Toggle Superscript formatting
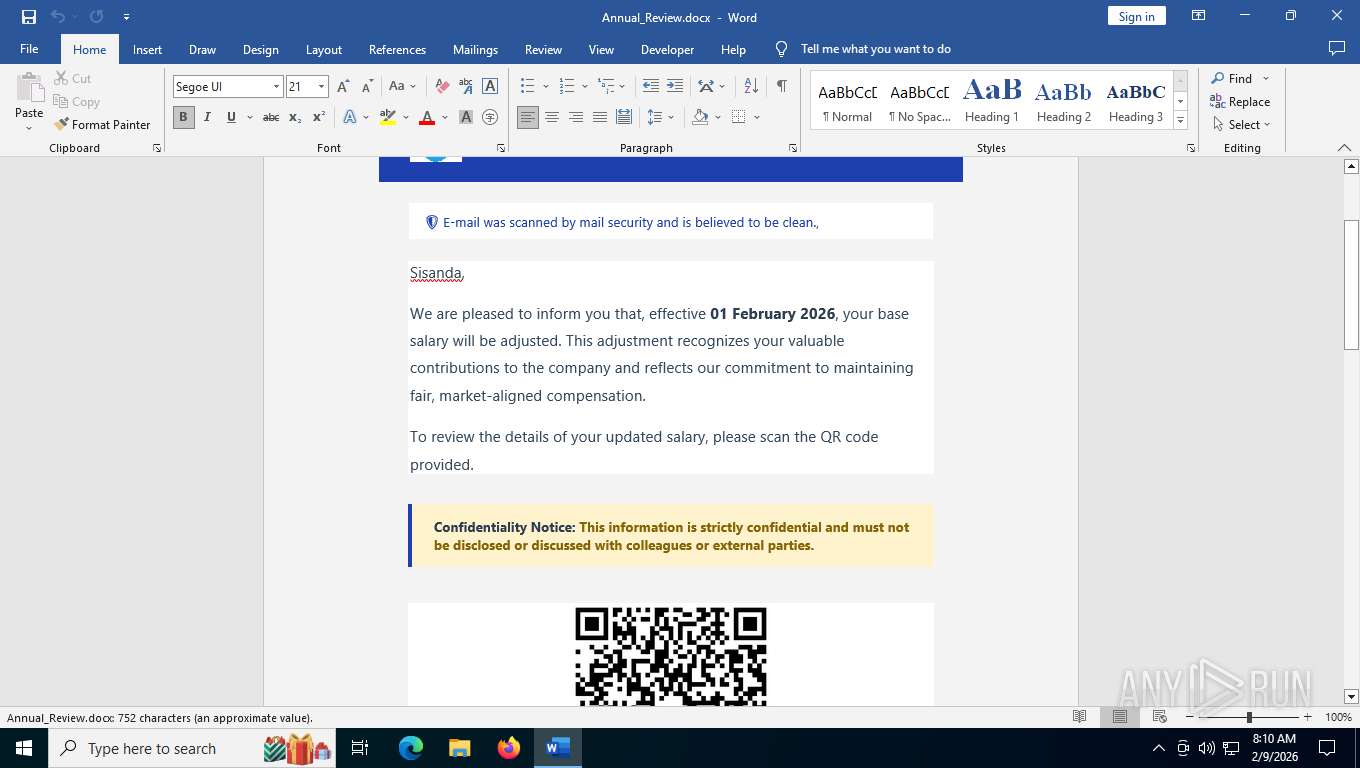Screen dimensions: 1360x768 click(319, 117)
